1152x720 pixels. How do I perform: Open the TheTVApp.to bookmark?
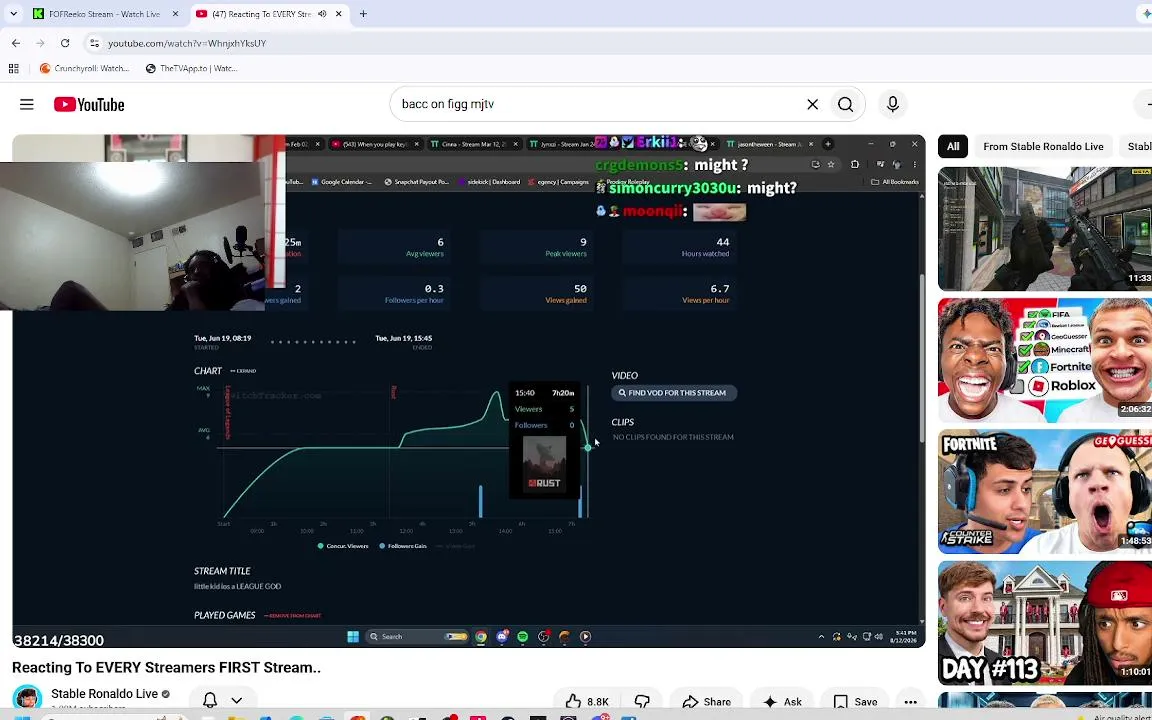(191, 68)
